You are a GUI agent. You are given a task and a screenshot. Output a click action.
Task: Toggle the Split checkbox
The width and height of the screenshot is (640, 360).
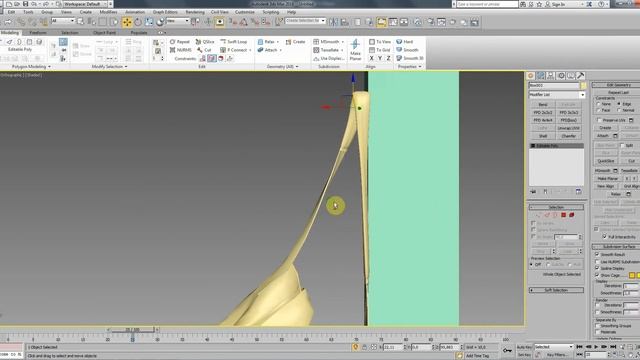coord(622,145)
